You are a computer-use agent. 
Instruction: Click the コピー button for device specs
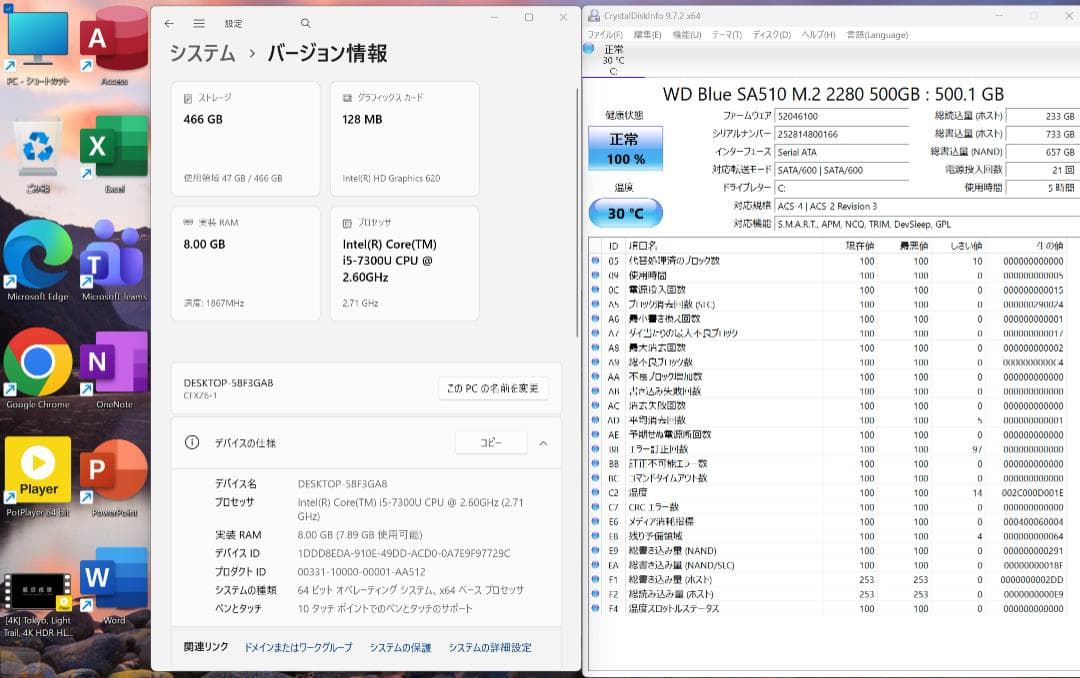(x=491, y=443)
